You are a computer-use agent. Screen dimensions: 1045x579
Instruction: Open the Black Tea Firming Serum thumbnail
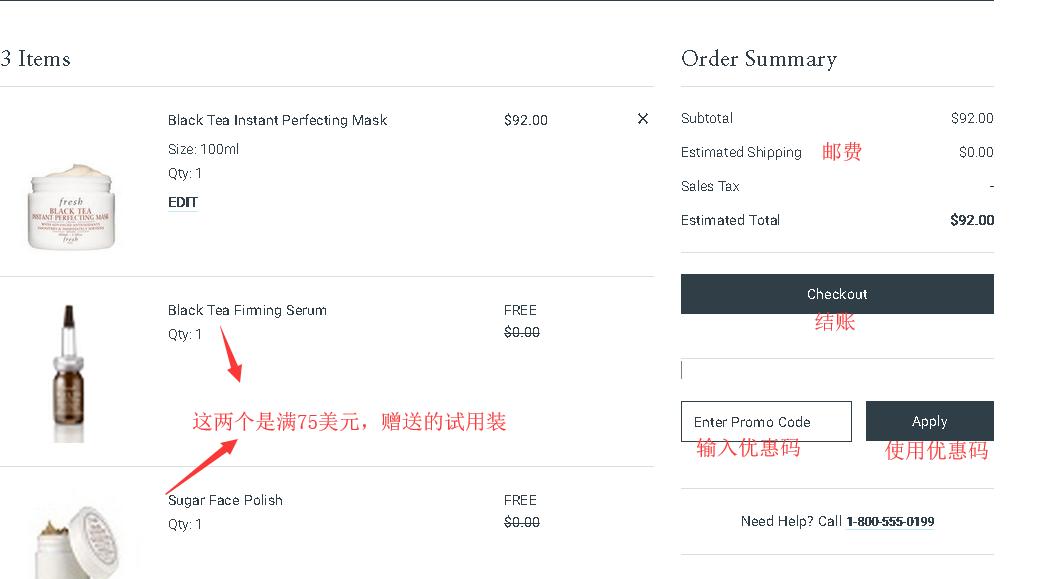pyautogui.click(x=68, y=372)
